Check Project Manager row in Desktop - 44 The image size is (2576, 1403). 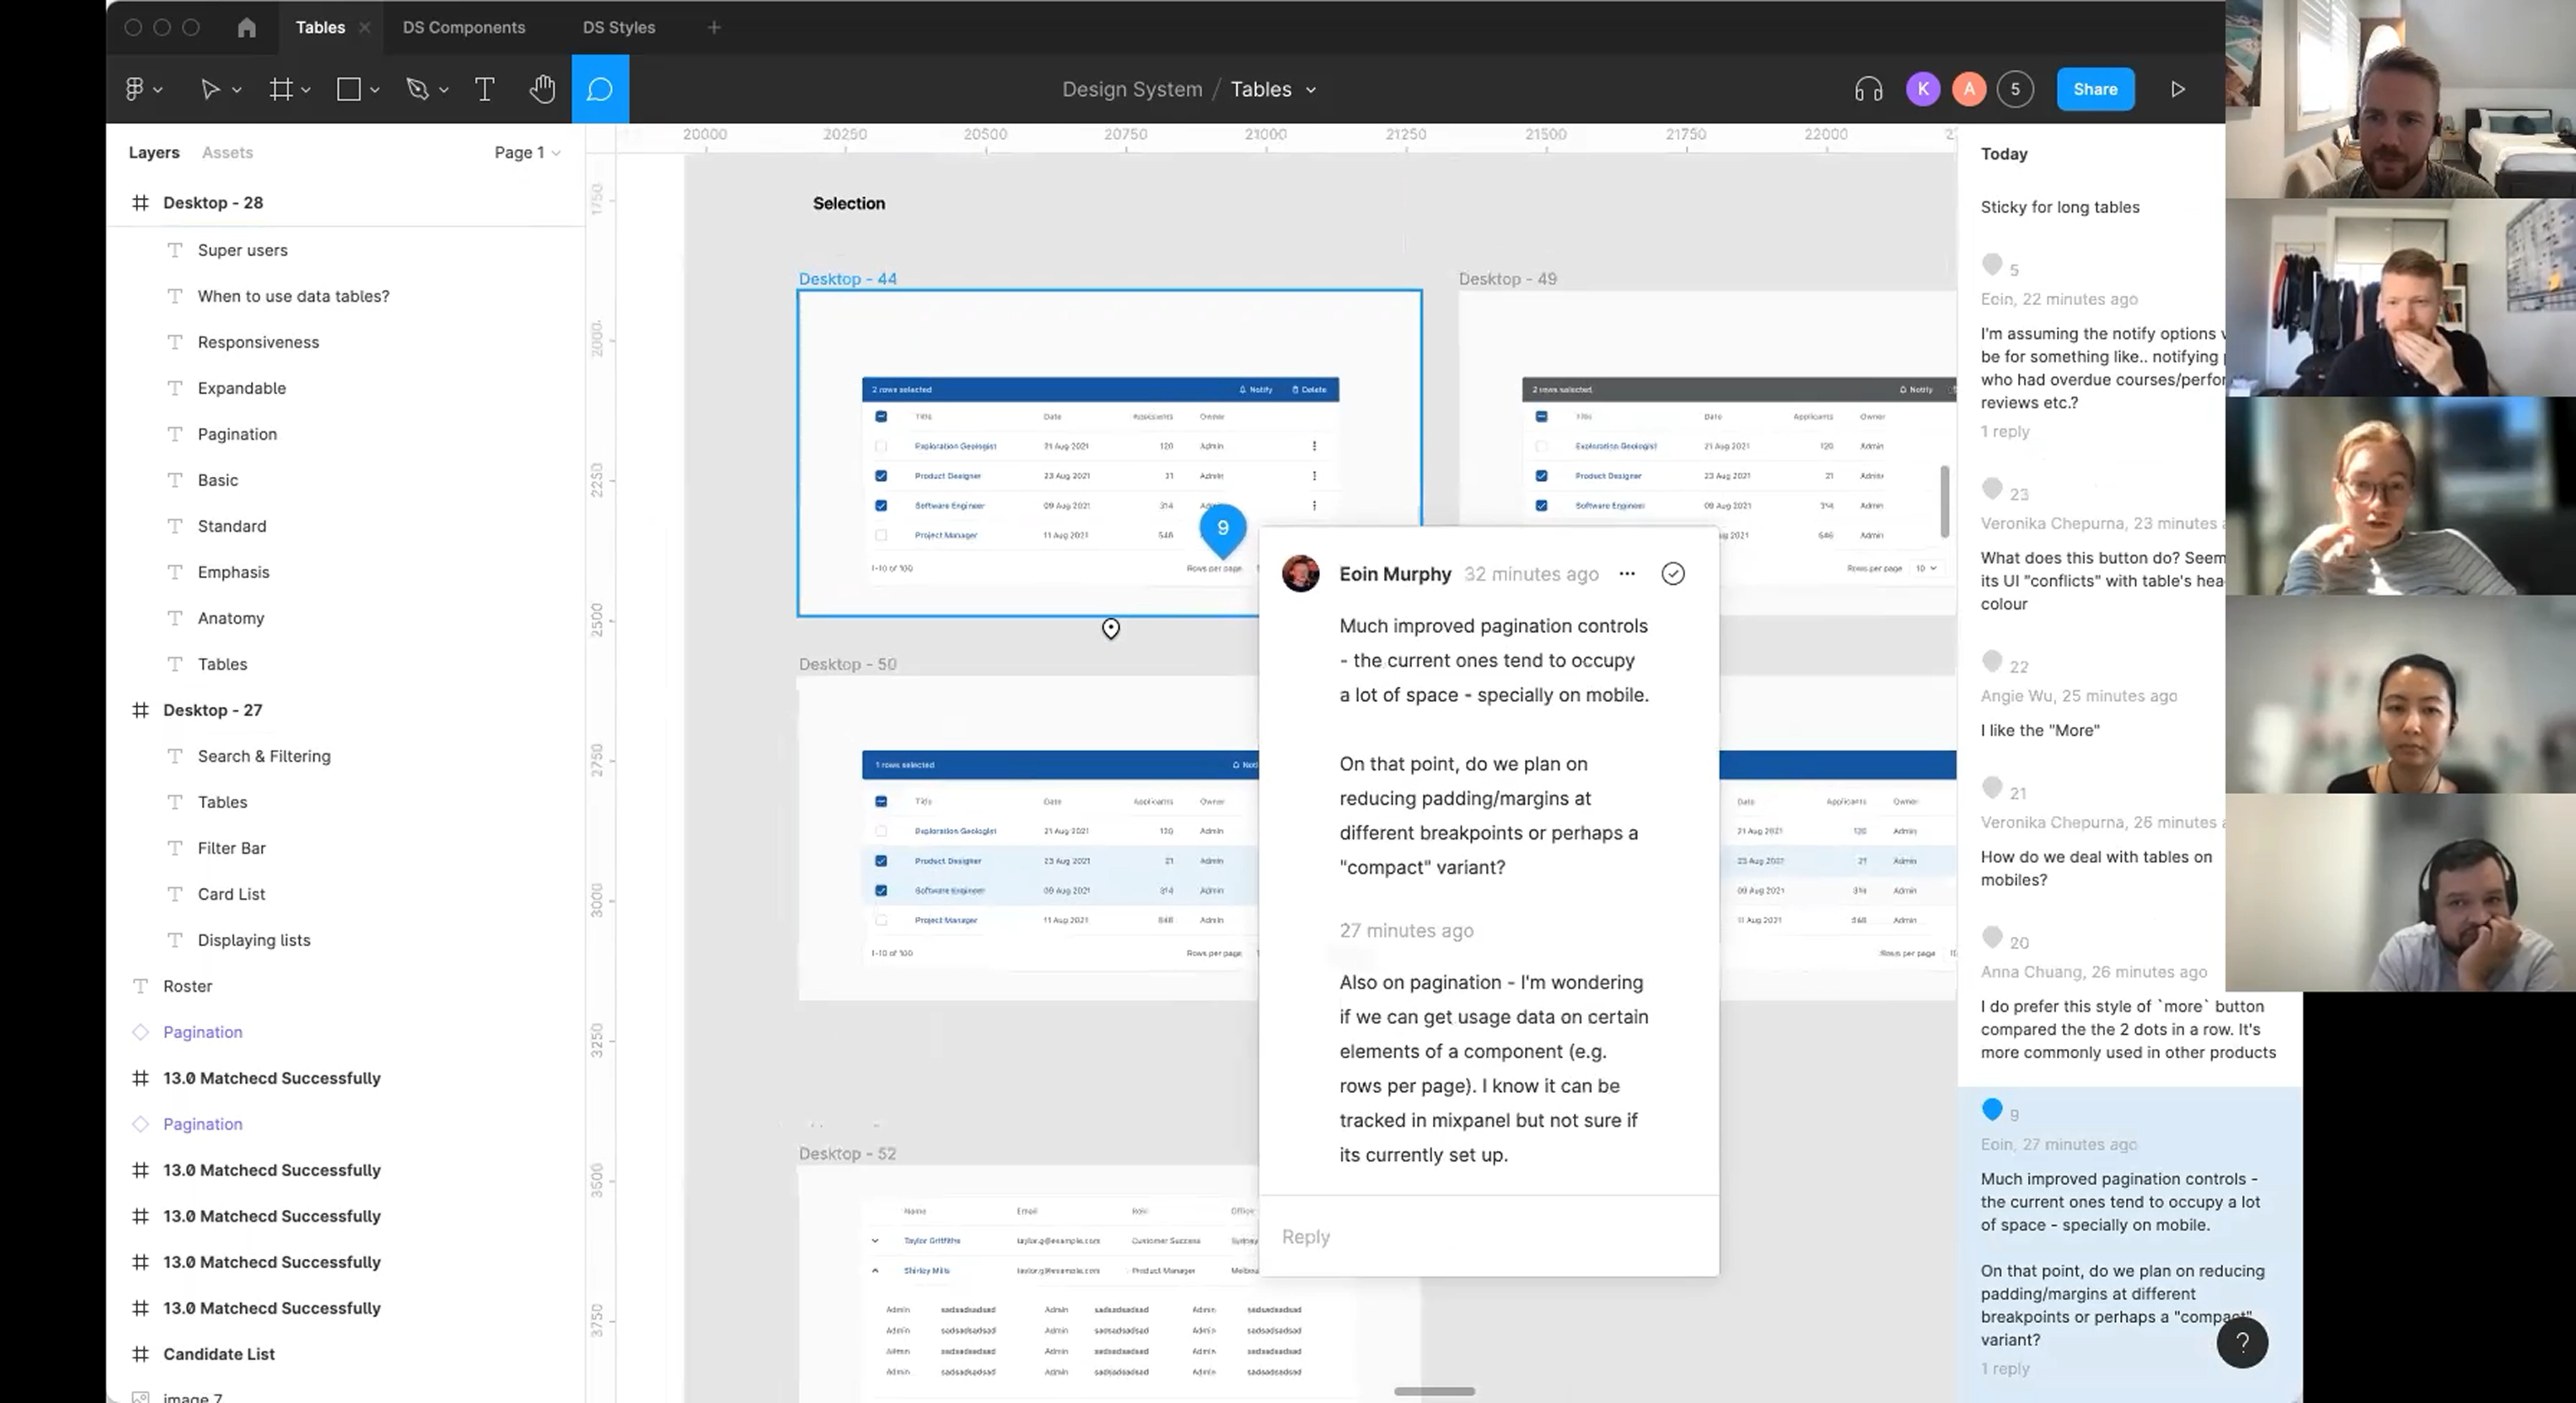point(881,535)
